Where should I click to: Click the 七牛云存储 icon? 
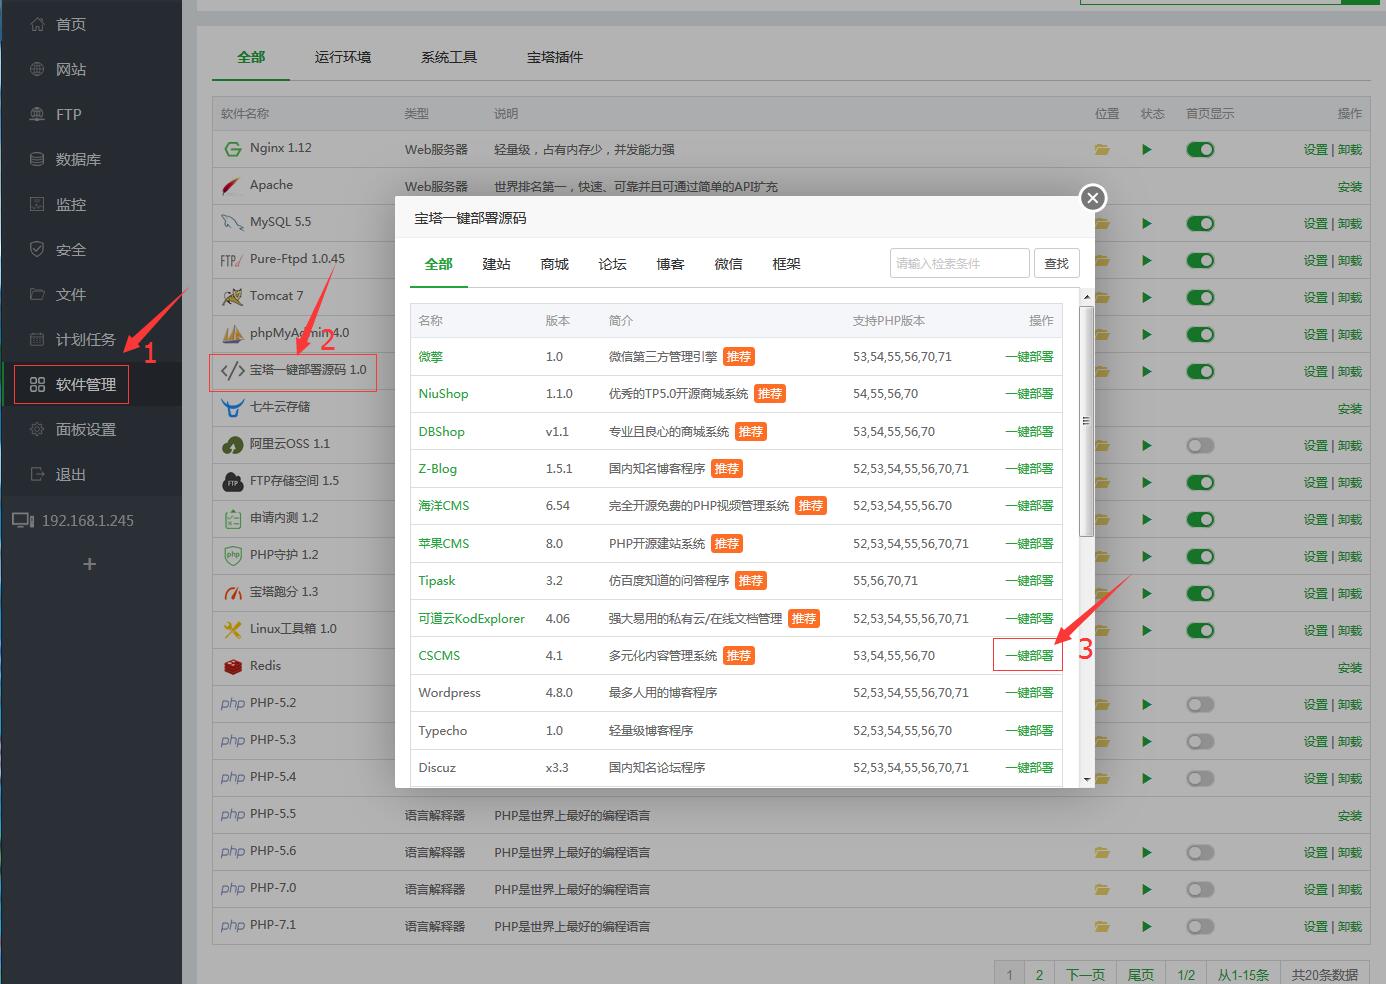coord(233,408)
